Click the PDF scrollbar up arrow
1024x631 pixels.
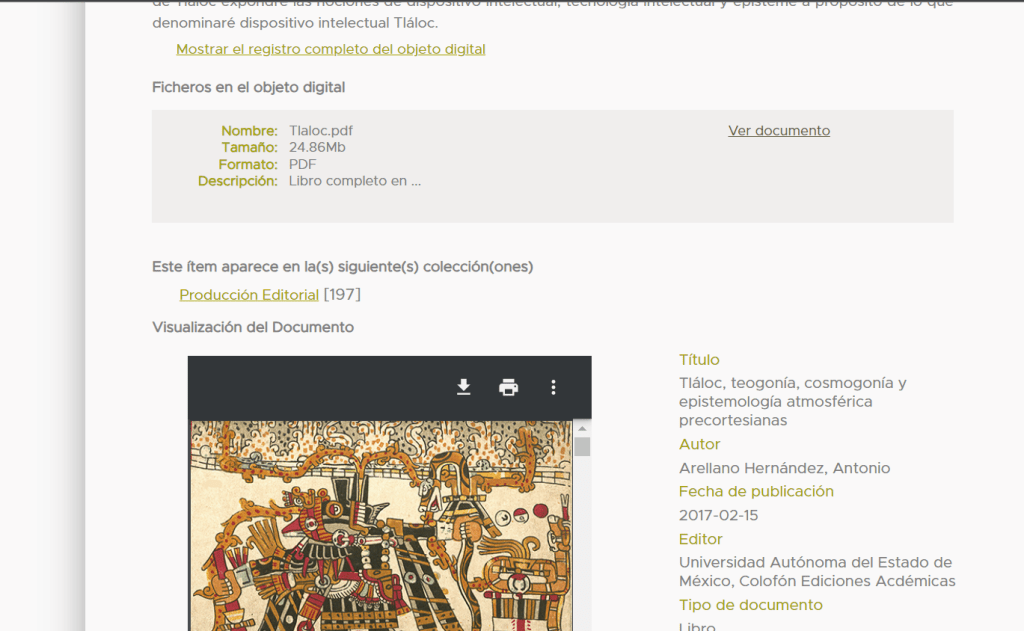tap(582, 428)
